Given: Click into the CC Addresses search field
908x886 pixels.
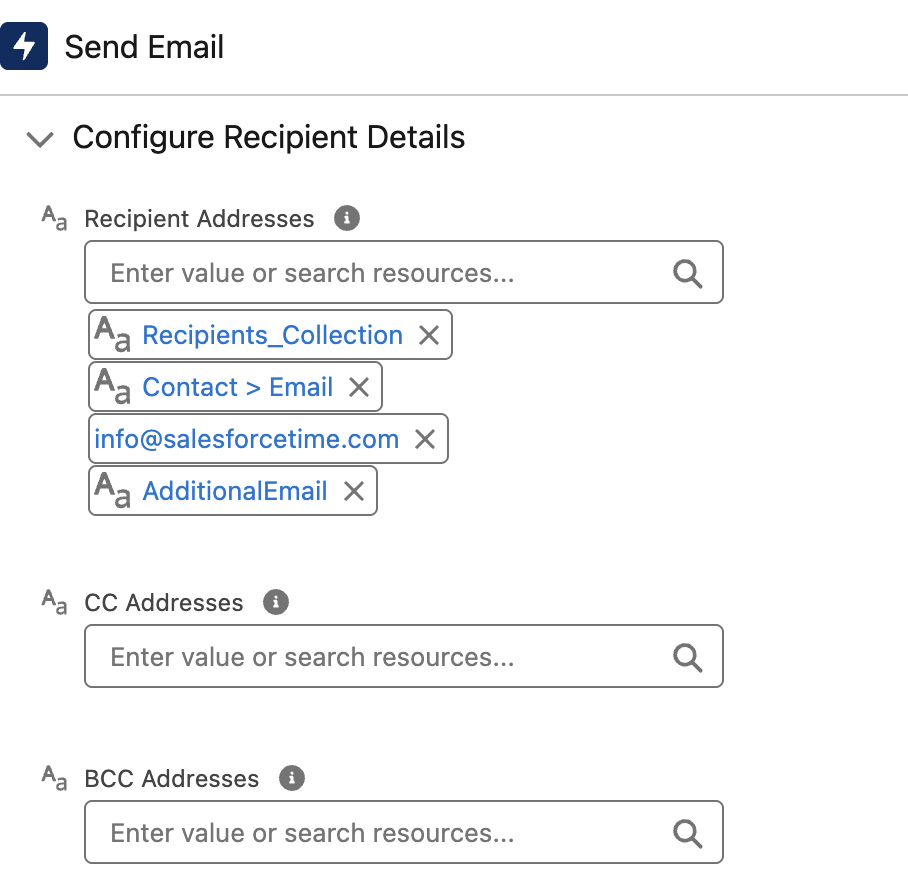Looking at the screenshot, I should point(404,656).
